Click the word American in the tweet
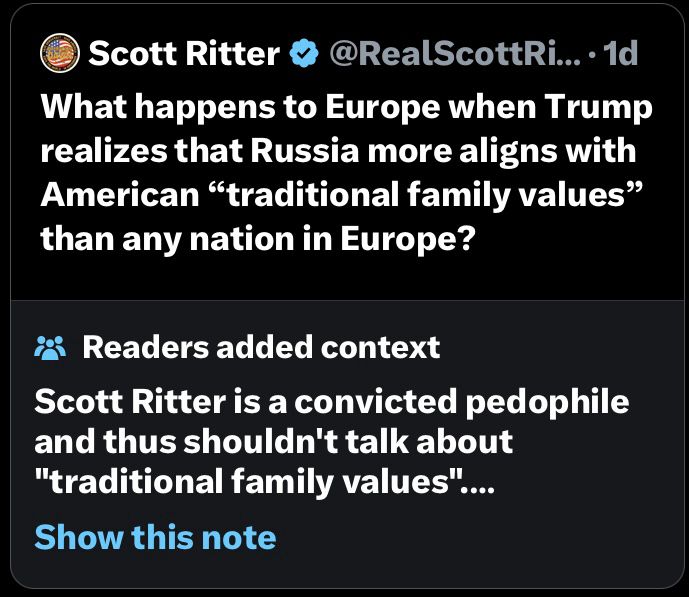 point(120,195)
